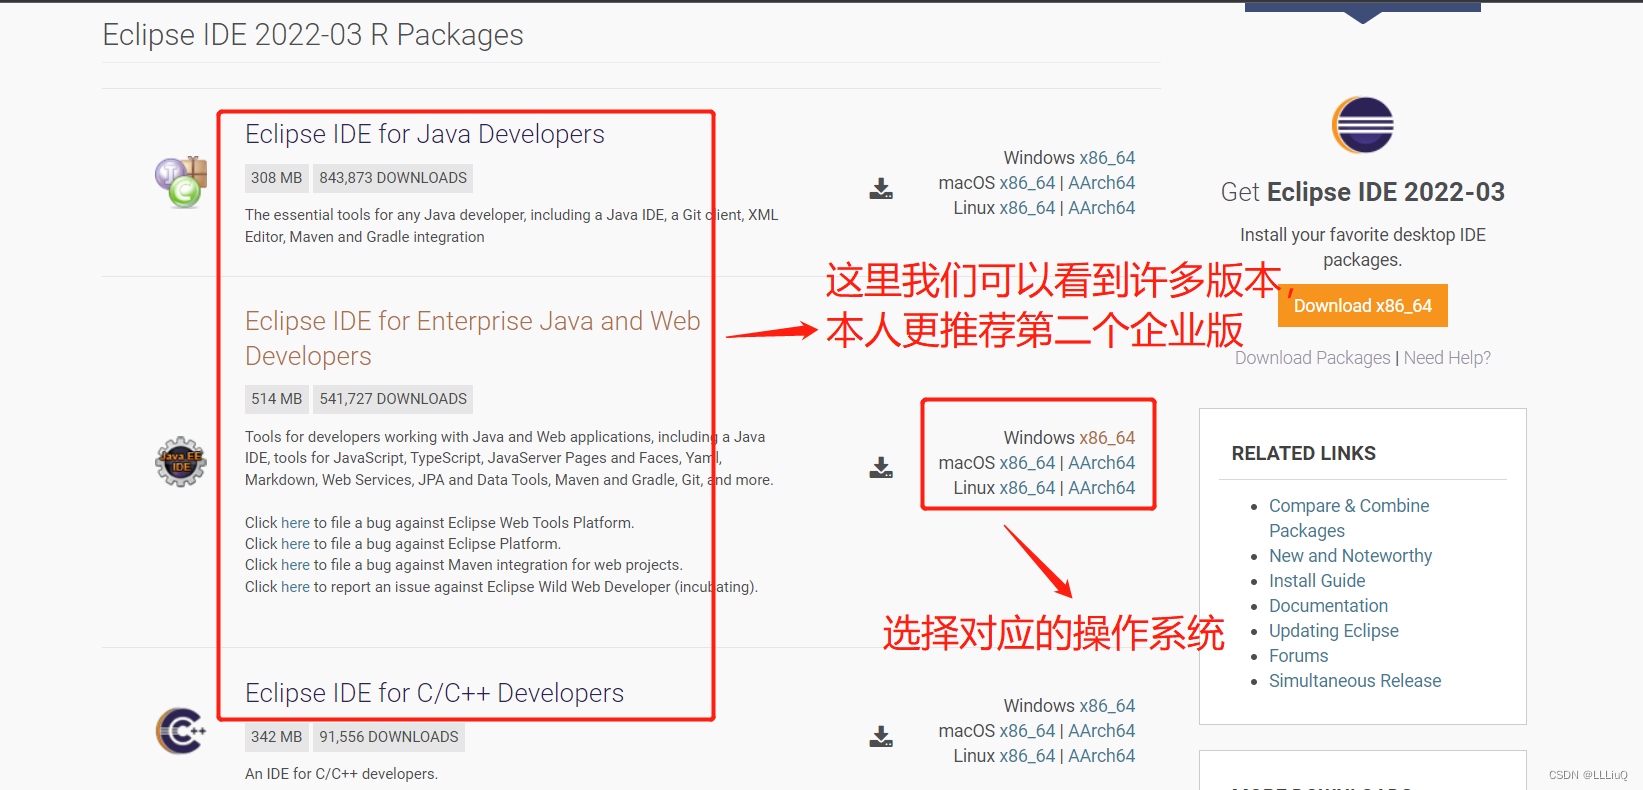Open the Updating Eclipse link
Screen dimensions: 1643x790
(x=1334, y=631)
